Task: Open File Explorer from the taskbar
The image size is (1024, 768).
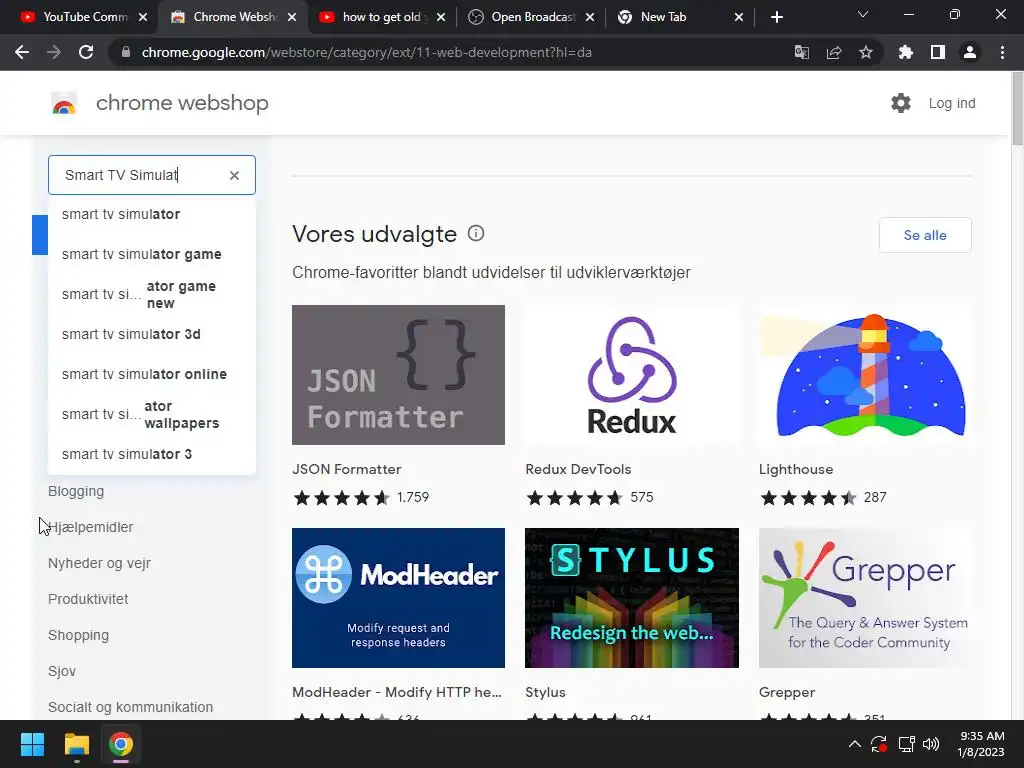Action: coord(76,744)
